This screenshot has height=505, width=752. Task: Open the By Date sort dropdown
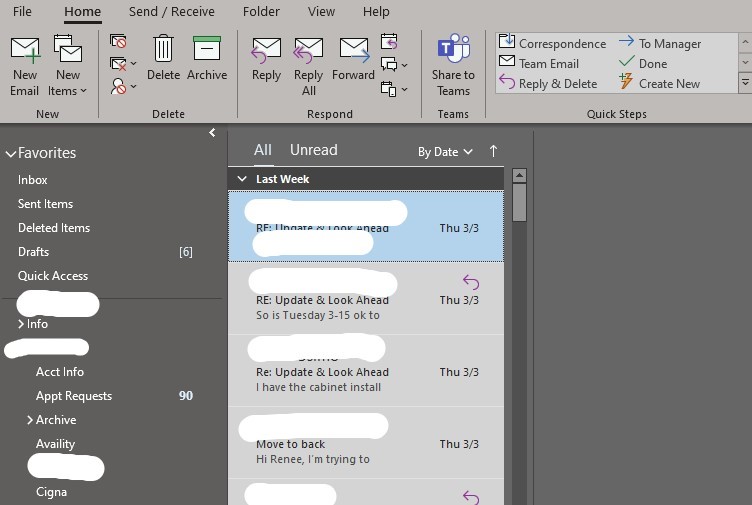[x=445, y=152]
